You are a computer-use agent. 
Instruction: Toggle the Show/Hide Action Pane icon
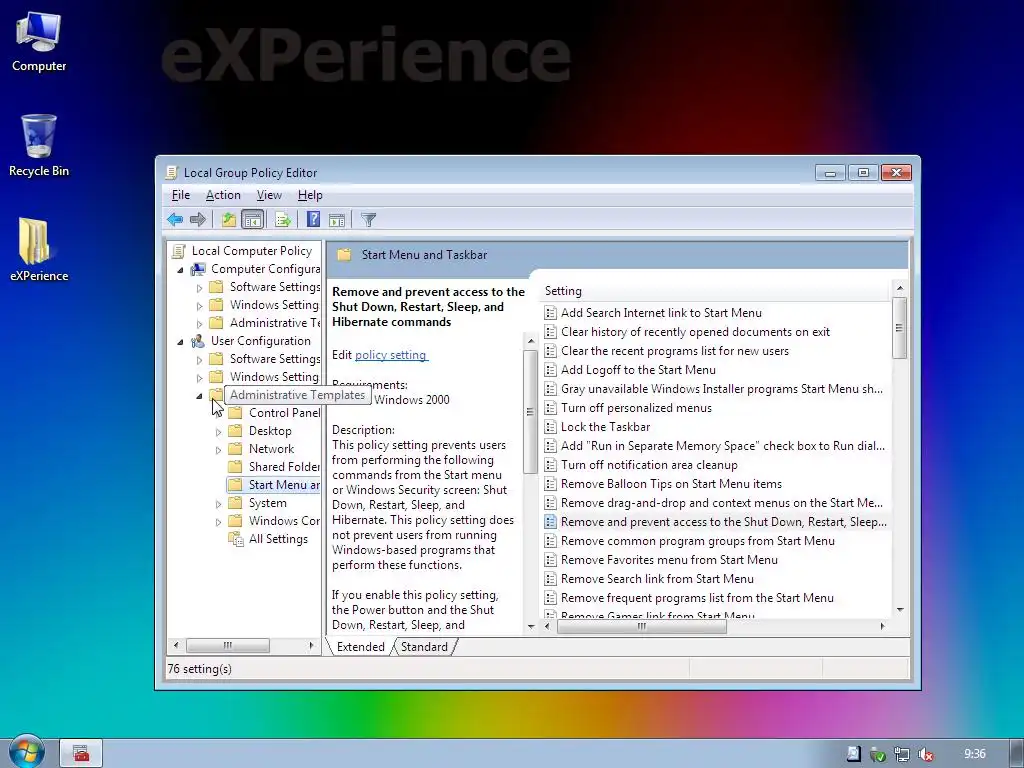[337, 219]
